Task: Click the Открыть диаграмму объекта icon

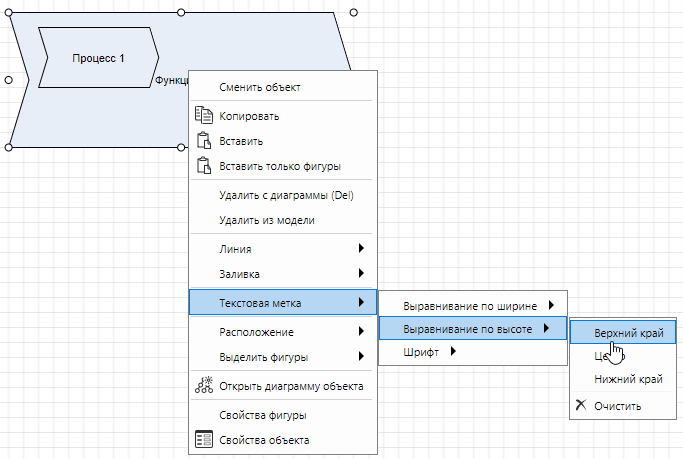Action: 203,385
